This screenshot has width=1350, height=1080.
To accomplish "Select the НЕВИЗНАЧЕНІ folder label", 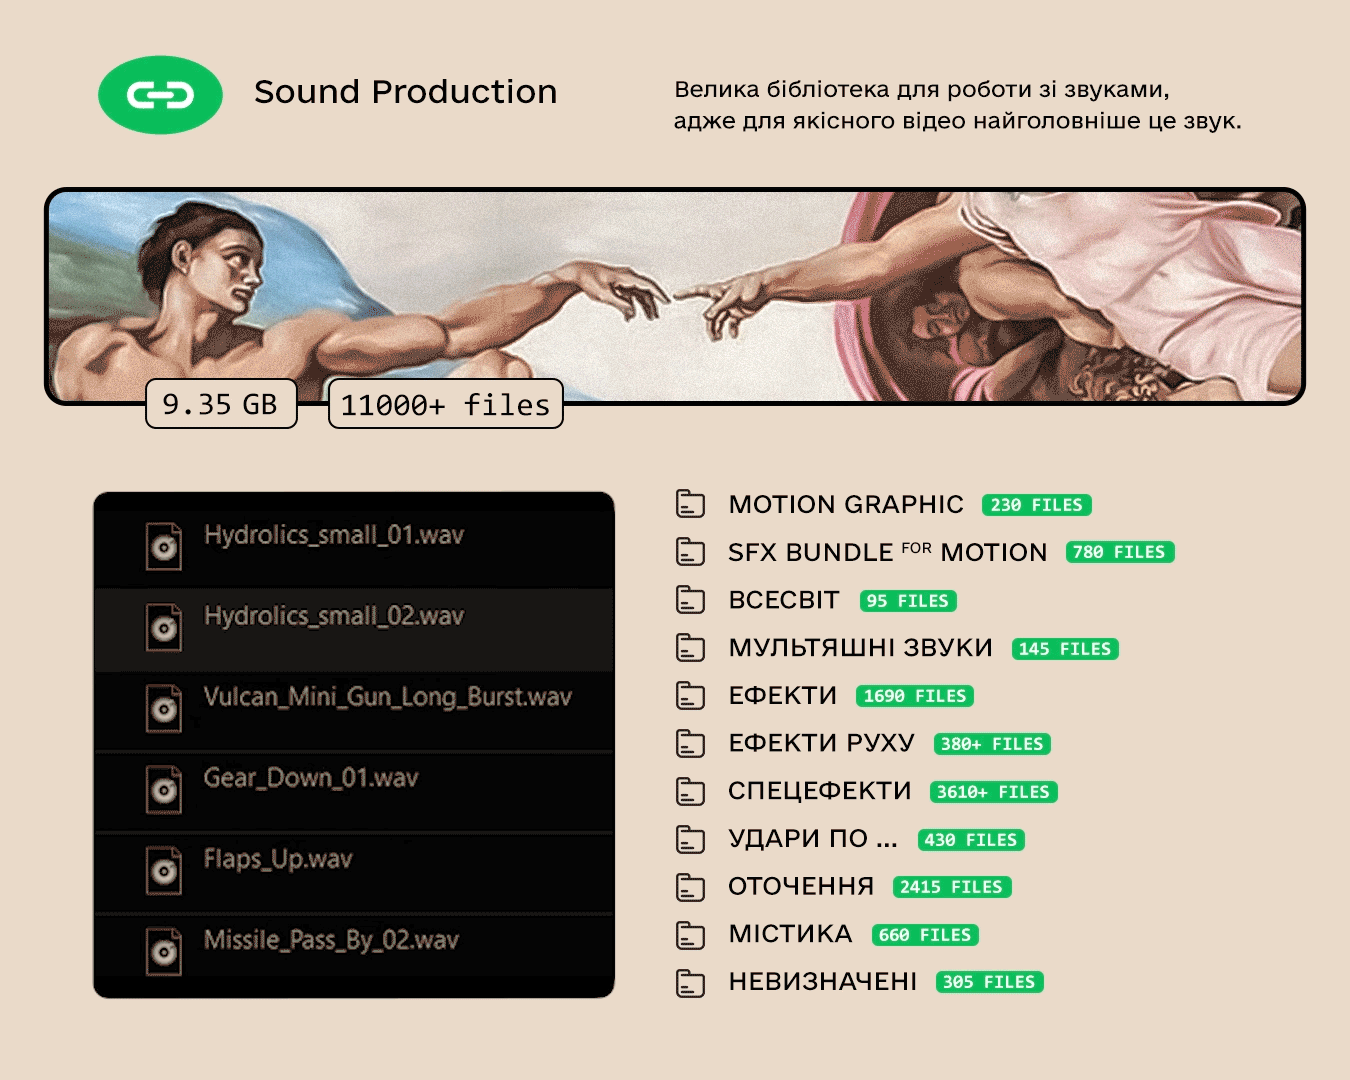I will [x=823, y=982].
